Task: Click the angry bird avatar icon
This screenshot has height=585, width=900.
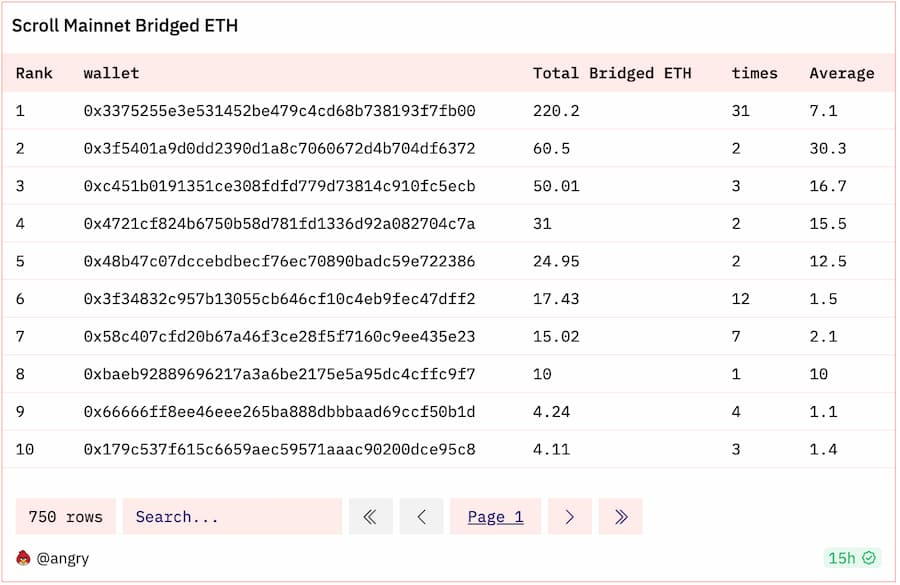Action: [23, 558]
